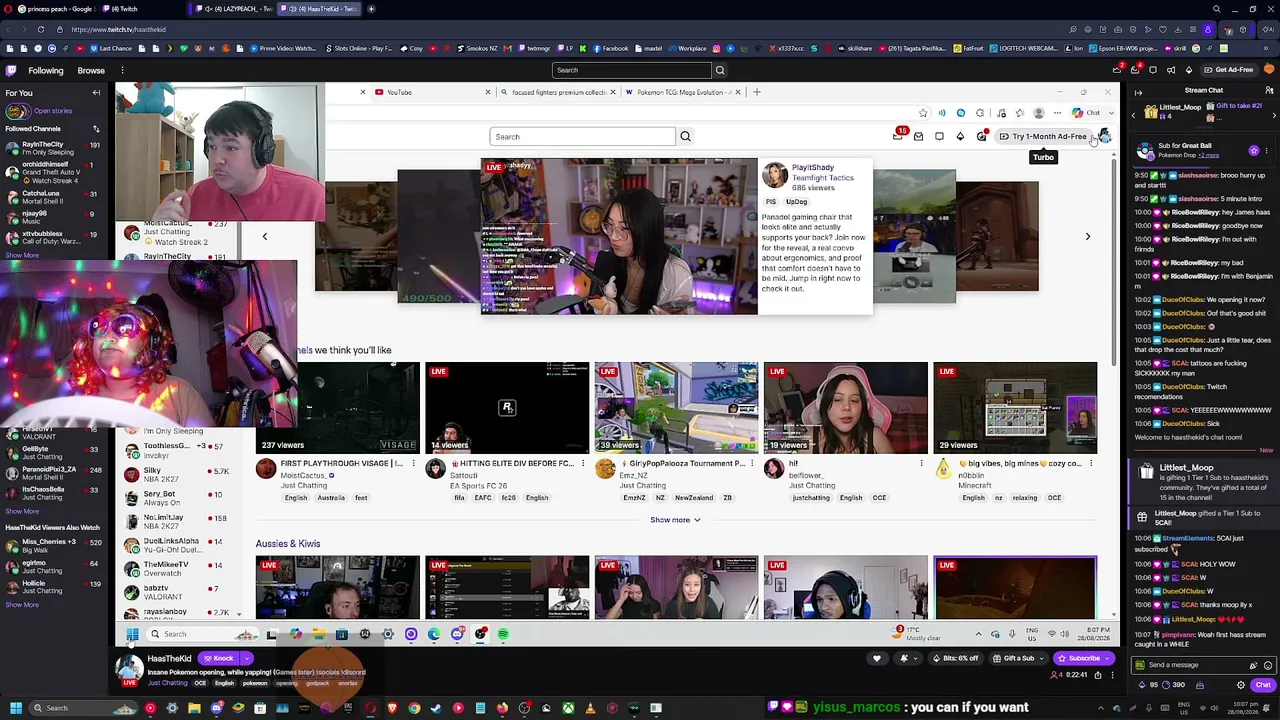Collapse the Stream Chat panel
The height and width of the screenshot is (720, 1280).
point(1138,92)
